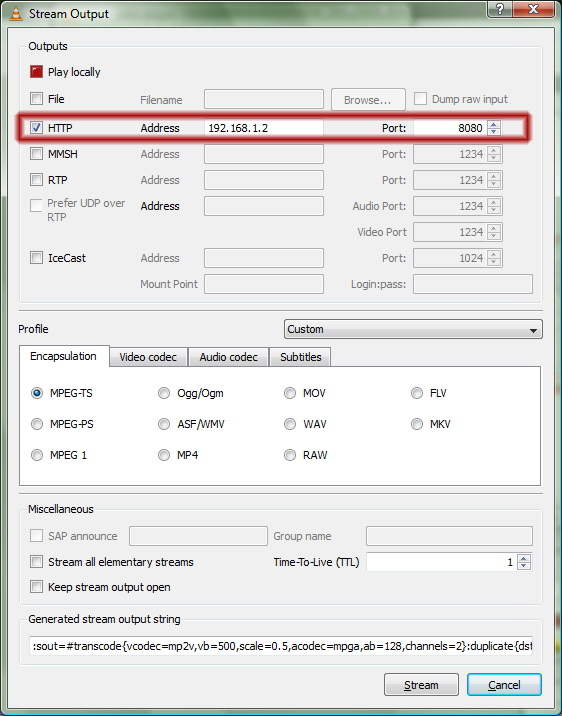
Task: Click the generated stream output string field
Action: tap(281, 646)
